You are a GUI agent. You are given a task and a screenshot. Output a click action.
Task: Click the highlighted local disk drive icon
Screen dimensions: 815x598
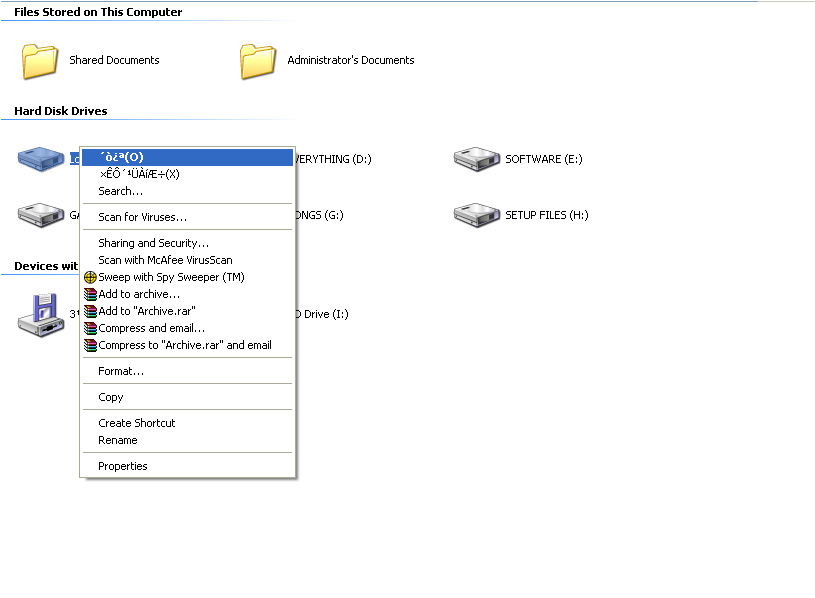[40, 158]
